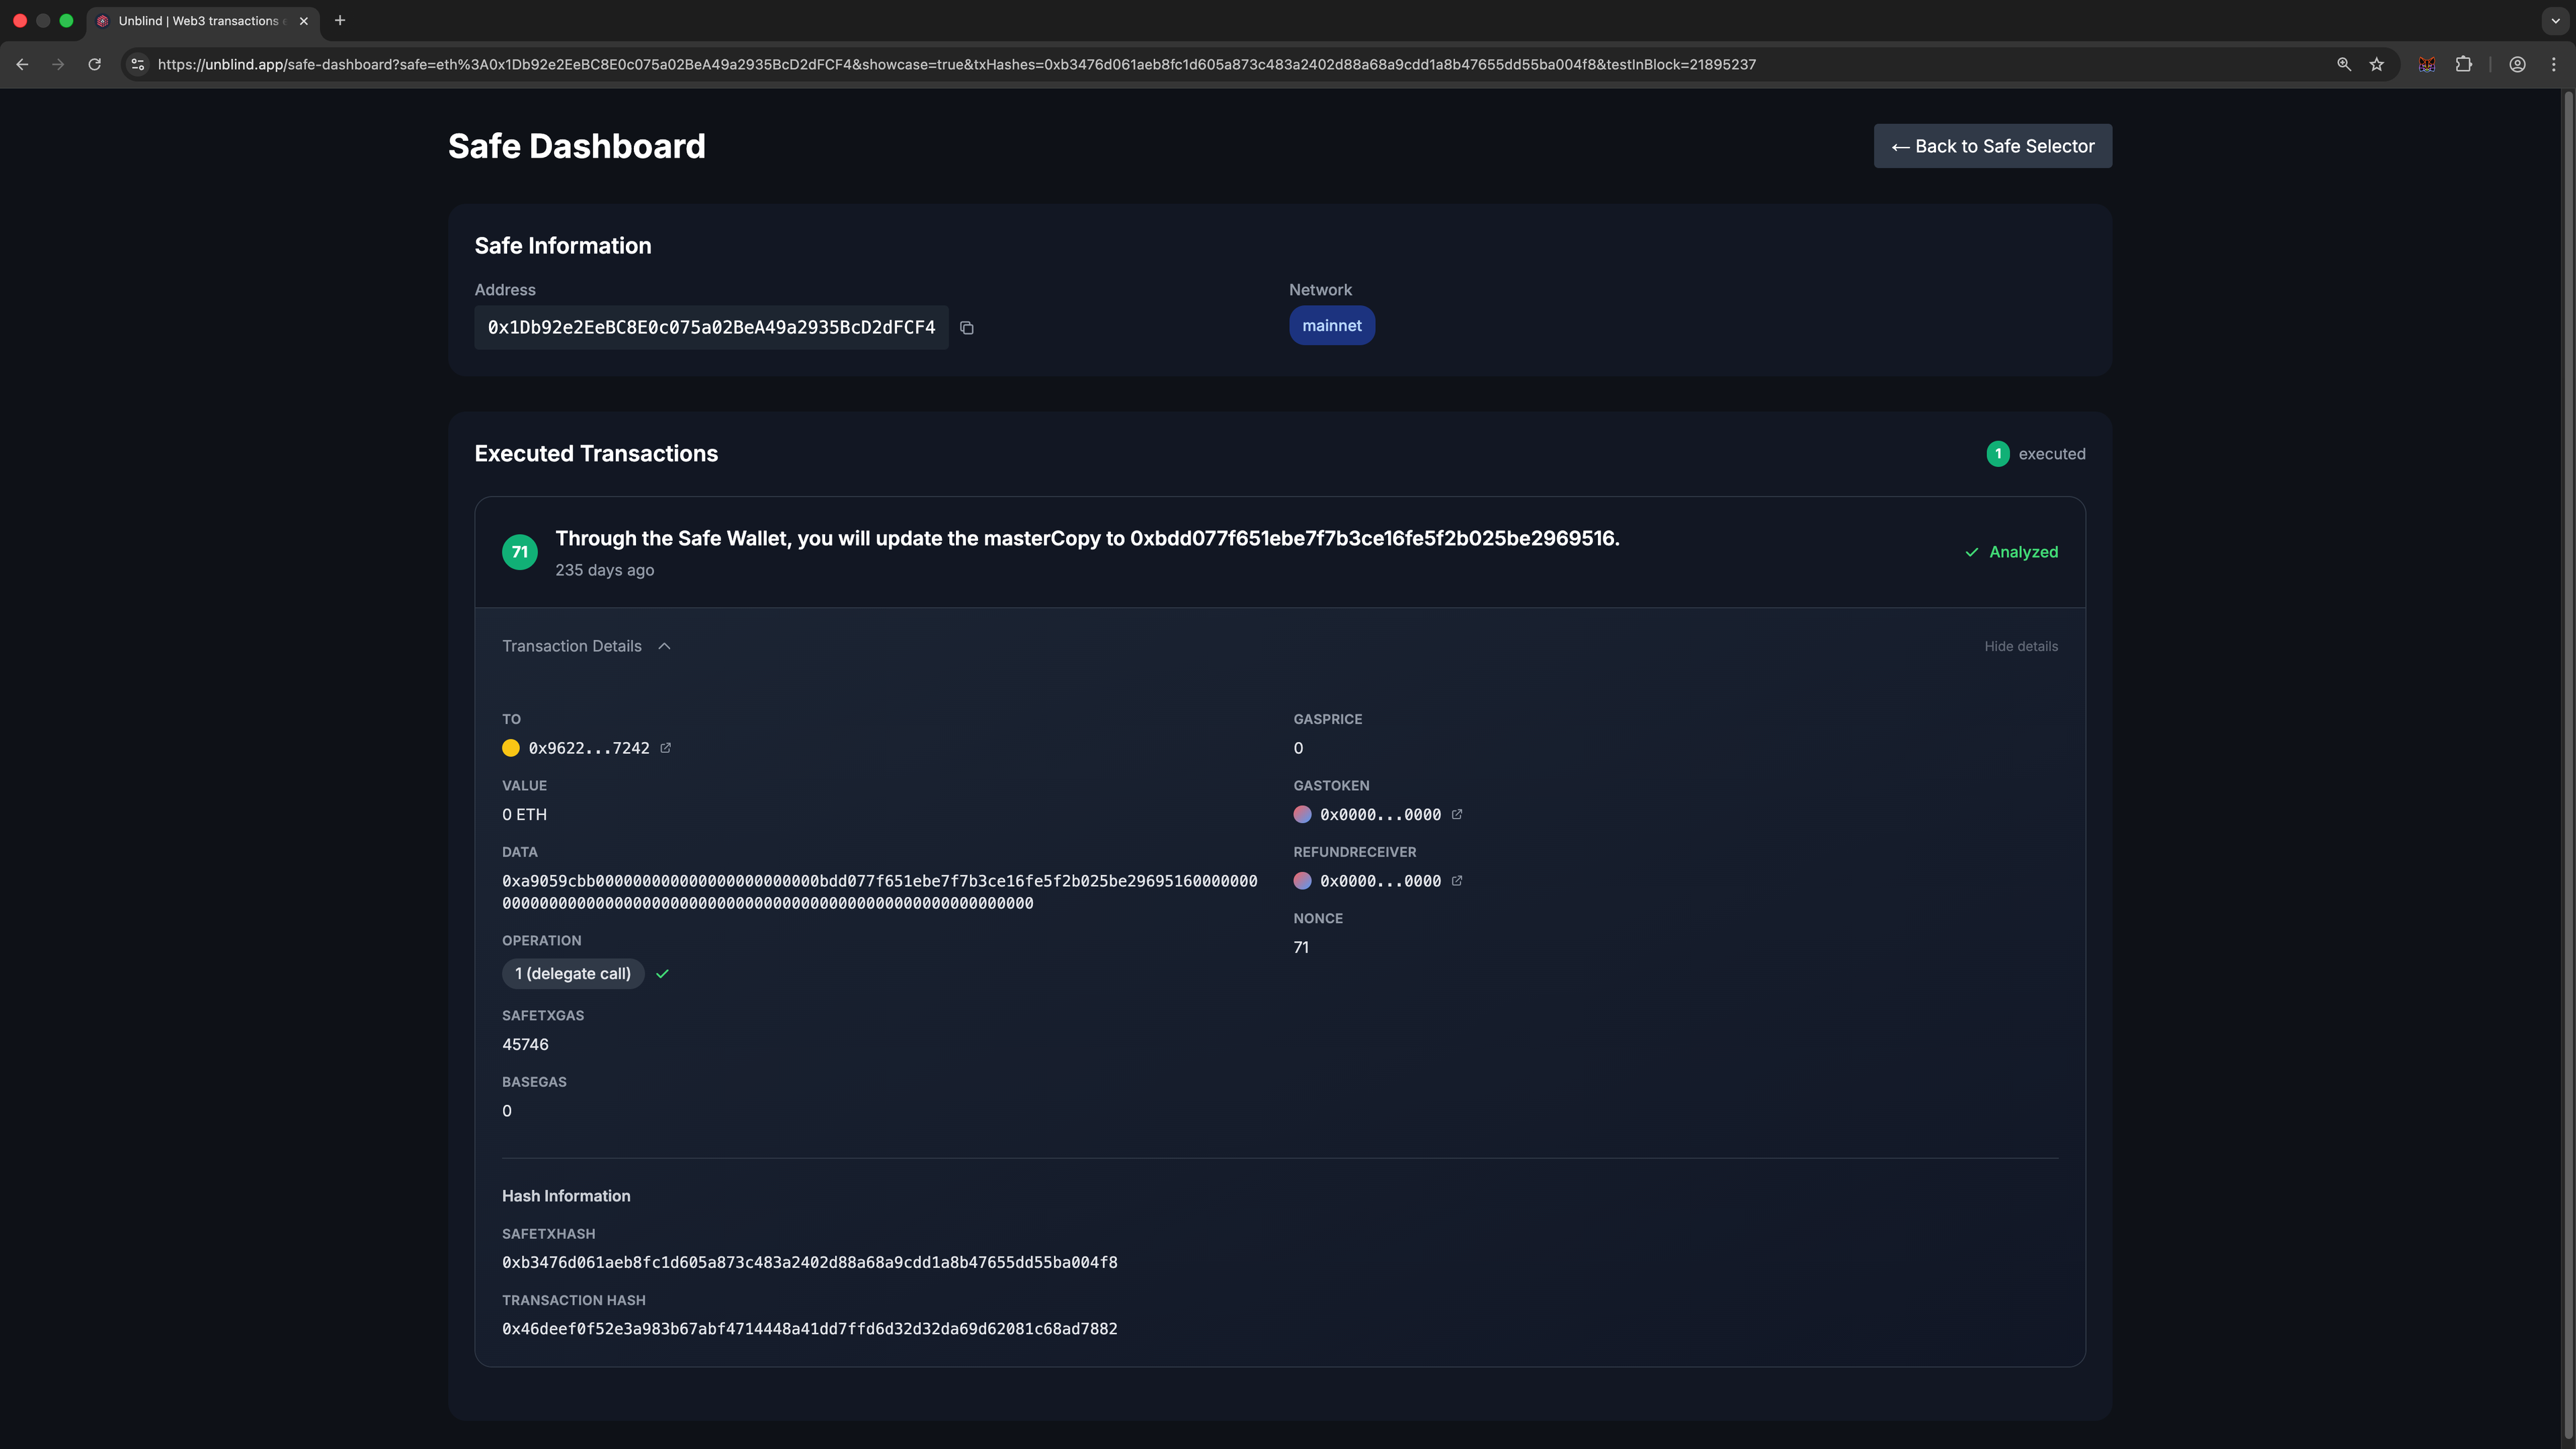
Task: Select the zoom magnifier in the address bar
Action: pyautogui.click(x=2343, y=64)
